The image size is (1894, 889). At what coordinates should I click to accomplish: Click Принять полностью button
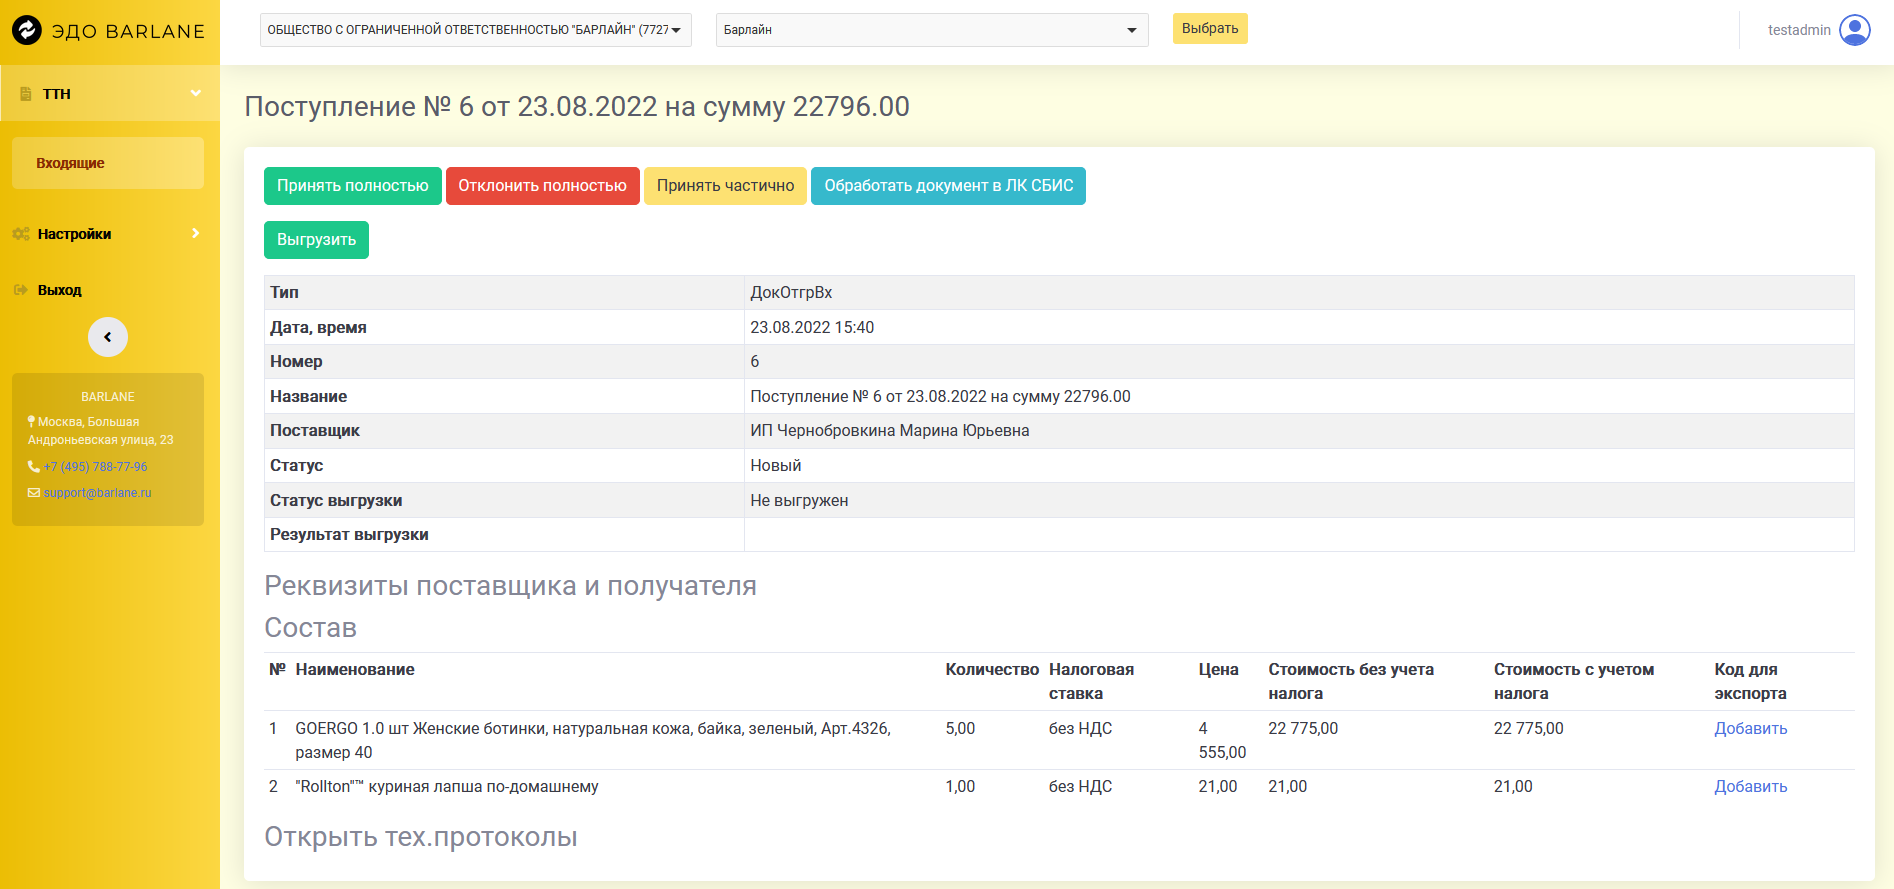coord(352,186)
